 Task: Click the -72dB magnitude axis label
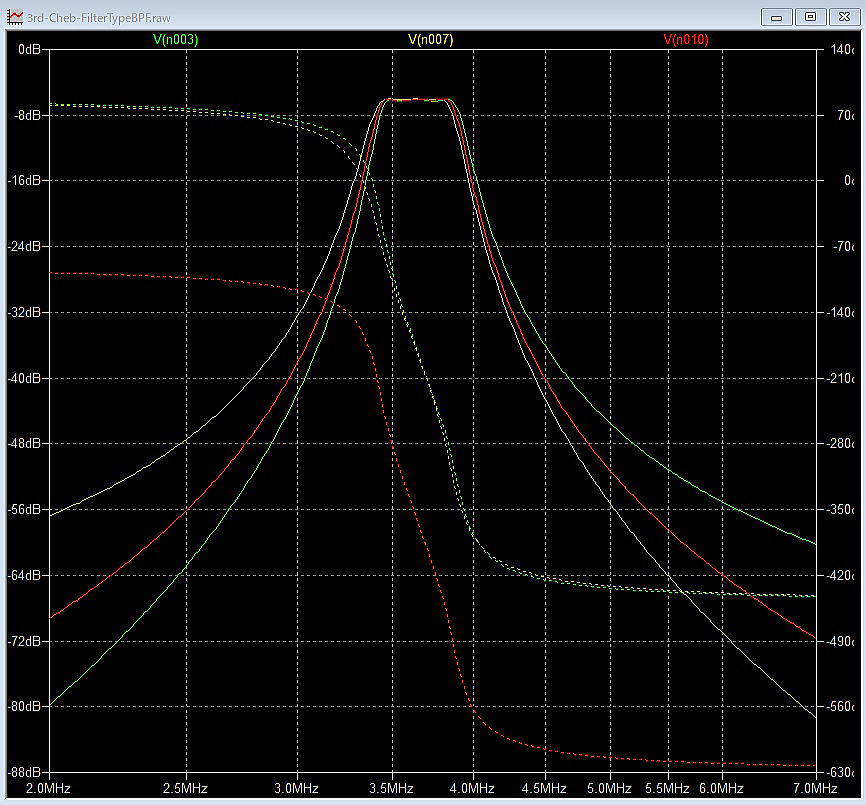tap(24, 641)
